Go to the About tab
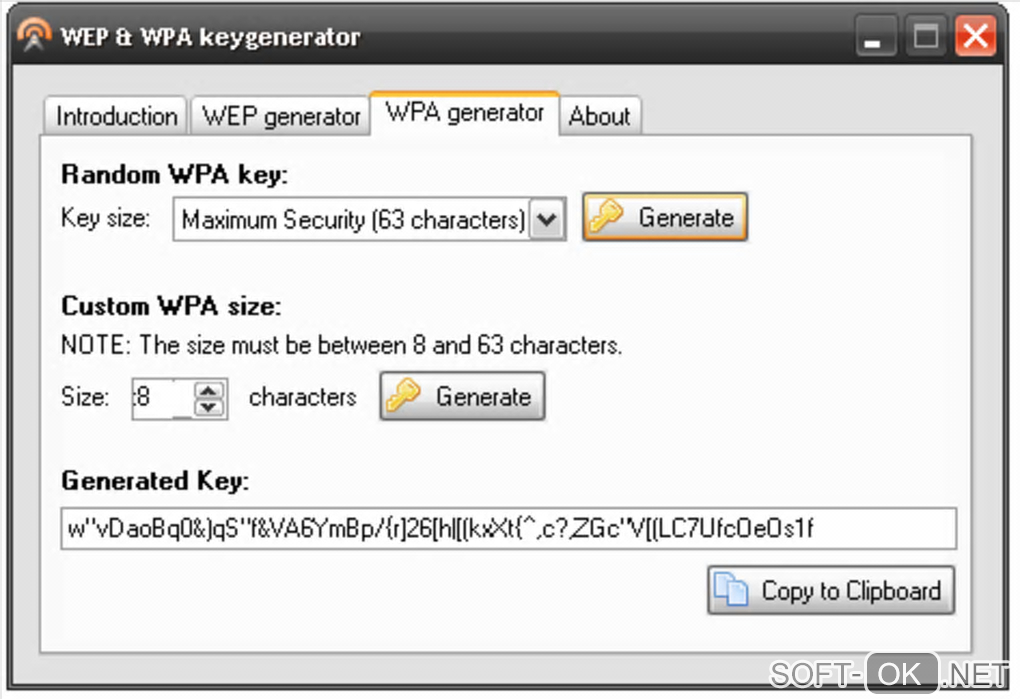The image size is (1020, 699). (600, 117)
